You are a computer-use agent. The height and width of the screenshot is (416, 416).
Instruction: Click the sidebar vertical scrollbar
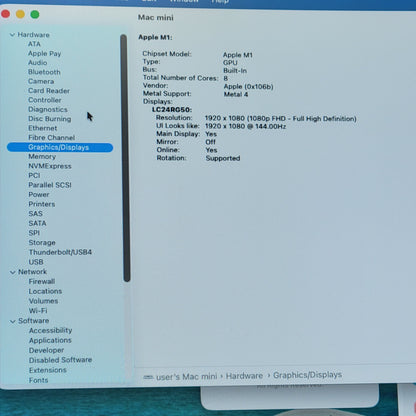[x=125, y=158]
